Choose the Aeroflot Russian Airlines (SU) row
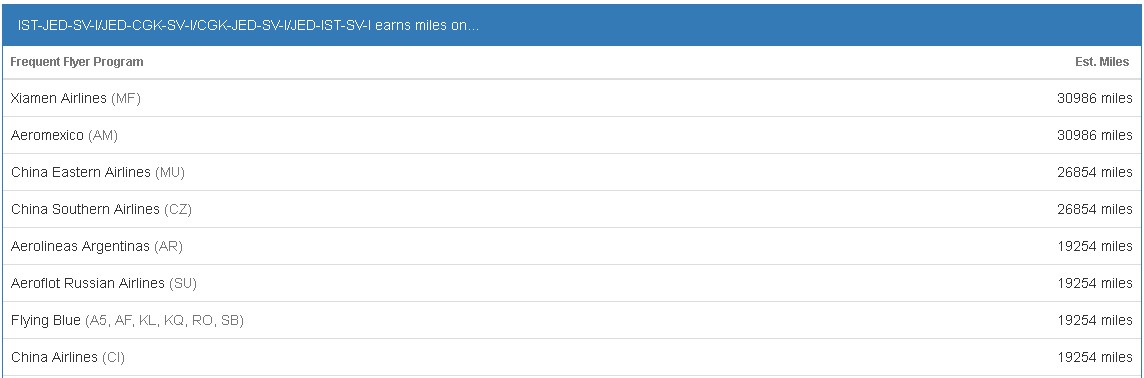 tap(571, 283)
